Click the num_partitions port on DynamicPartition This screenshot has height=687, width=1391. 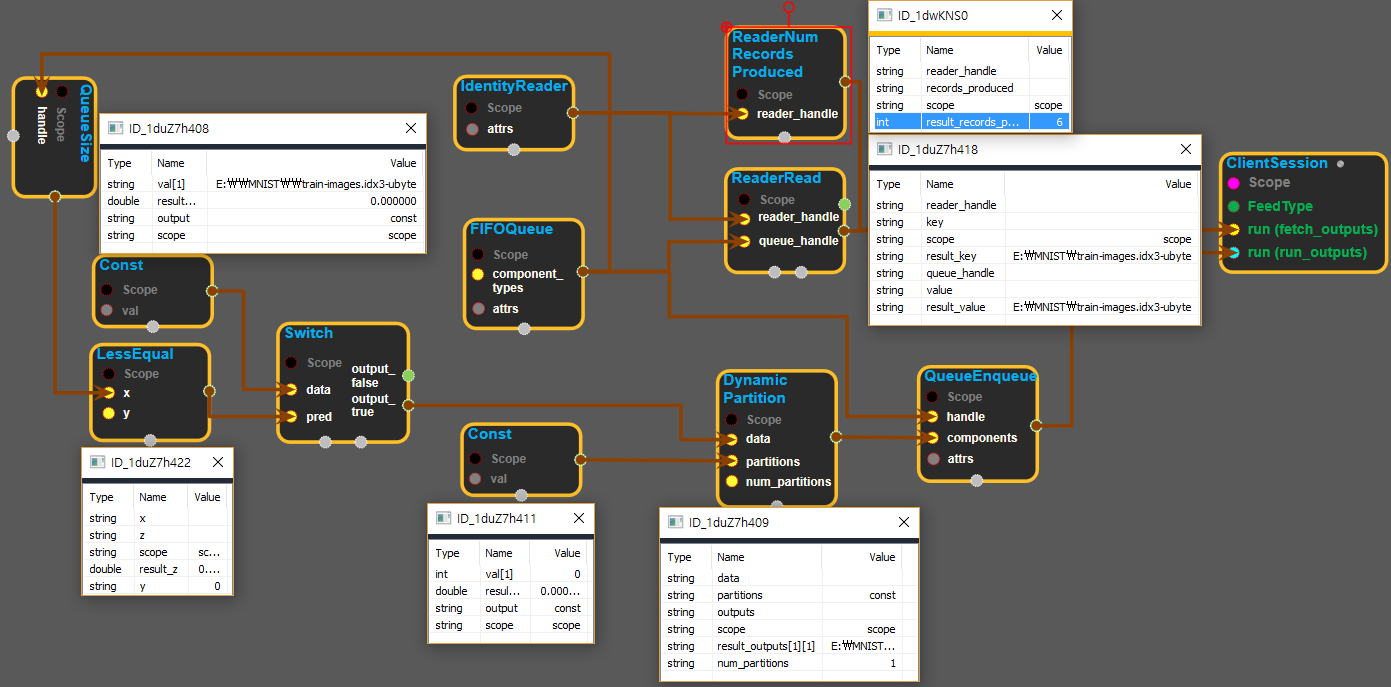pyautogui.click(x=731, y=481)
